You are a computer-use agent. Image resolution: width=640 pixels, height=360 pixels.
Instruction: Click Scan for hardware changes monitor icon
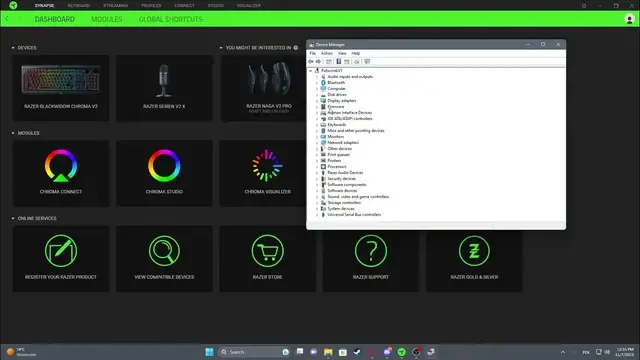[x=367, y=62]
